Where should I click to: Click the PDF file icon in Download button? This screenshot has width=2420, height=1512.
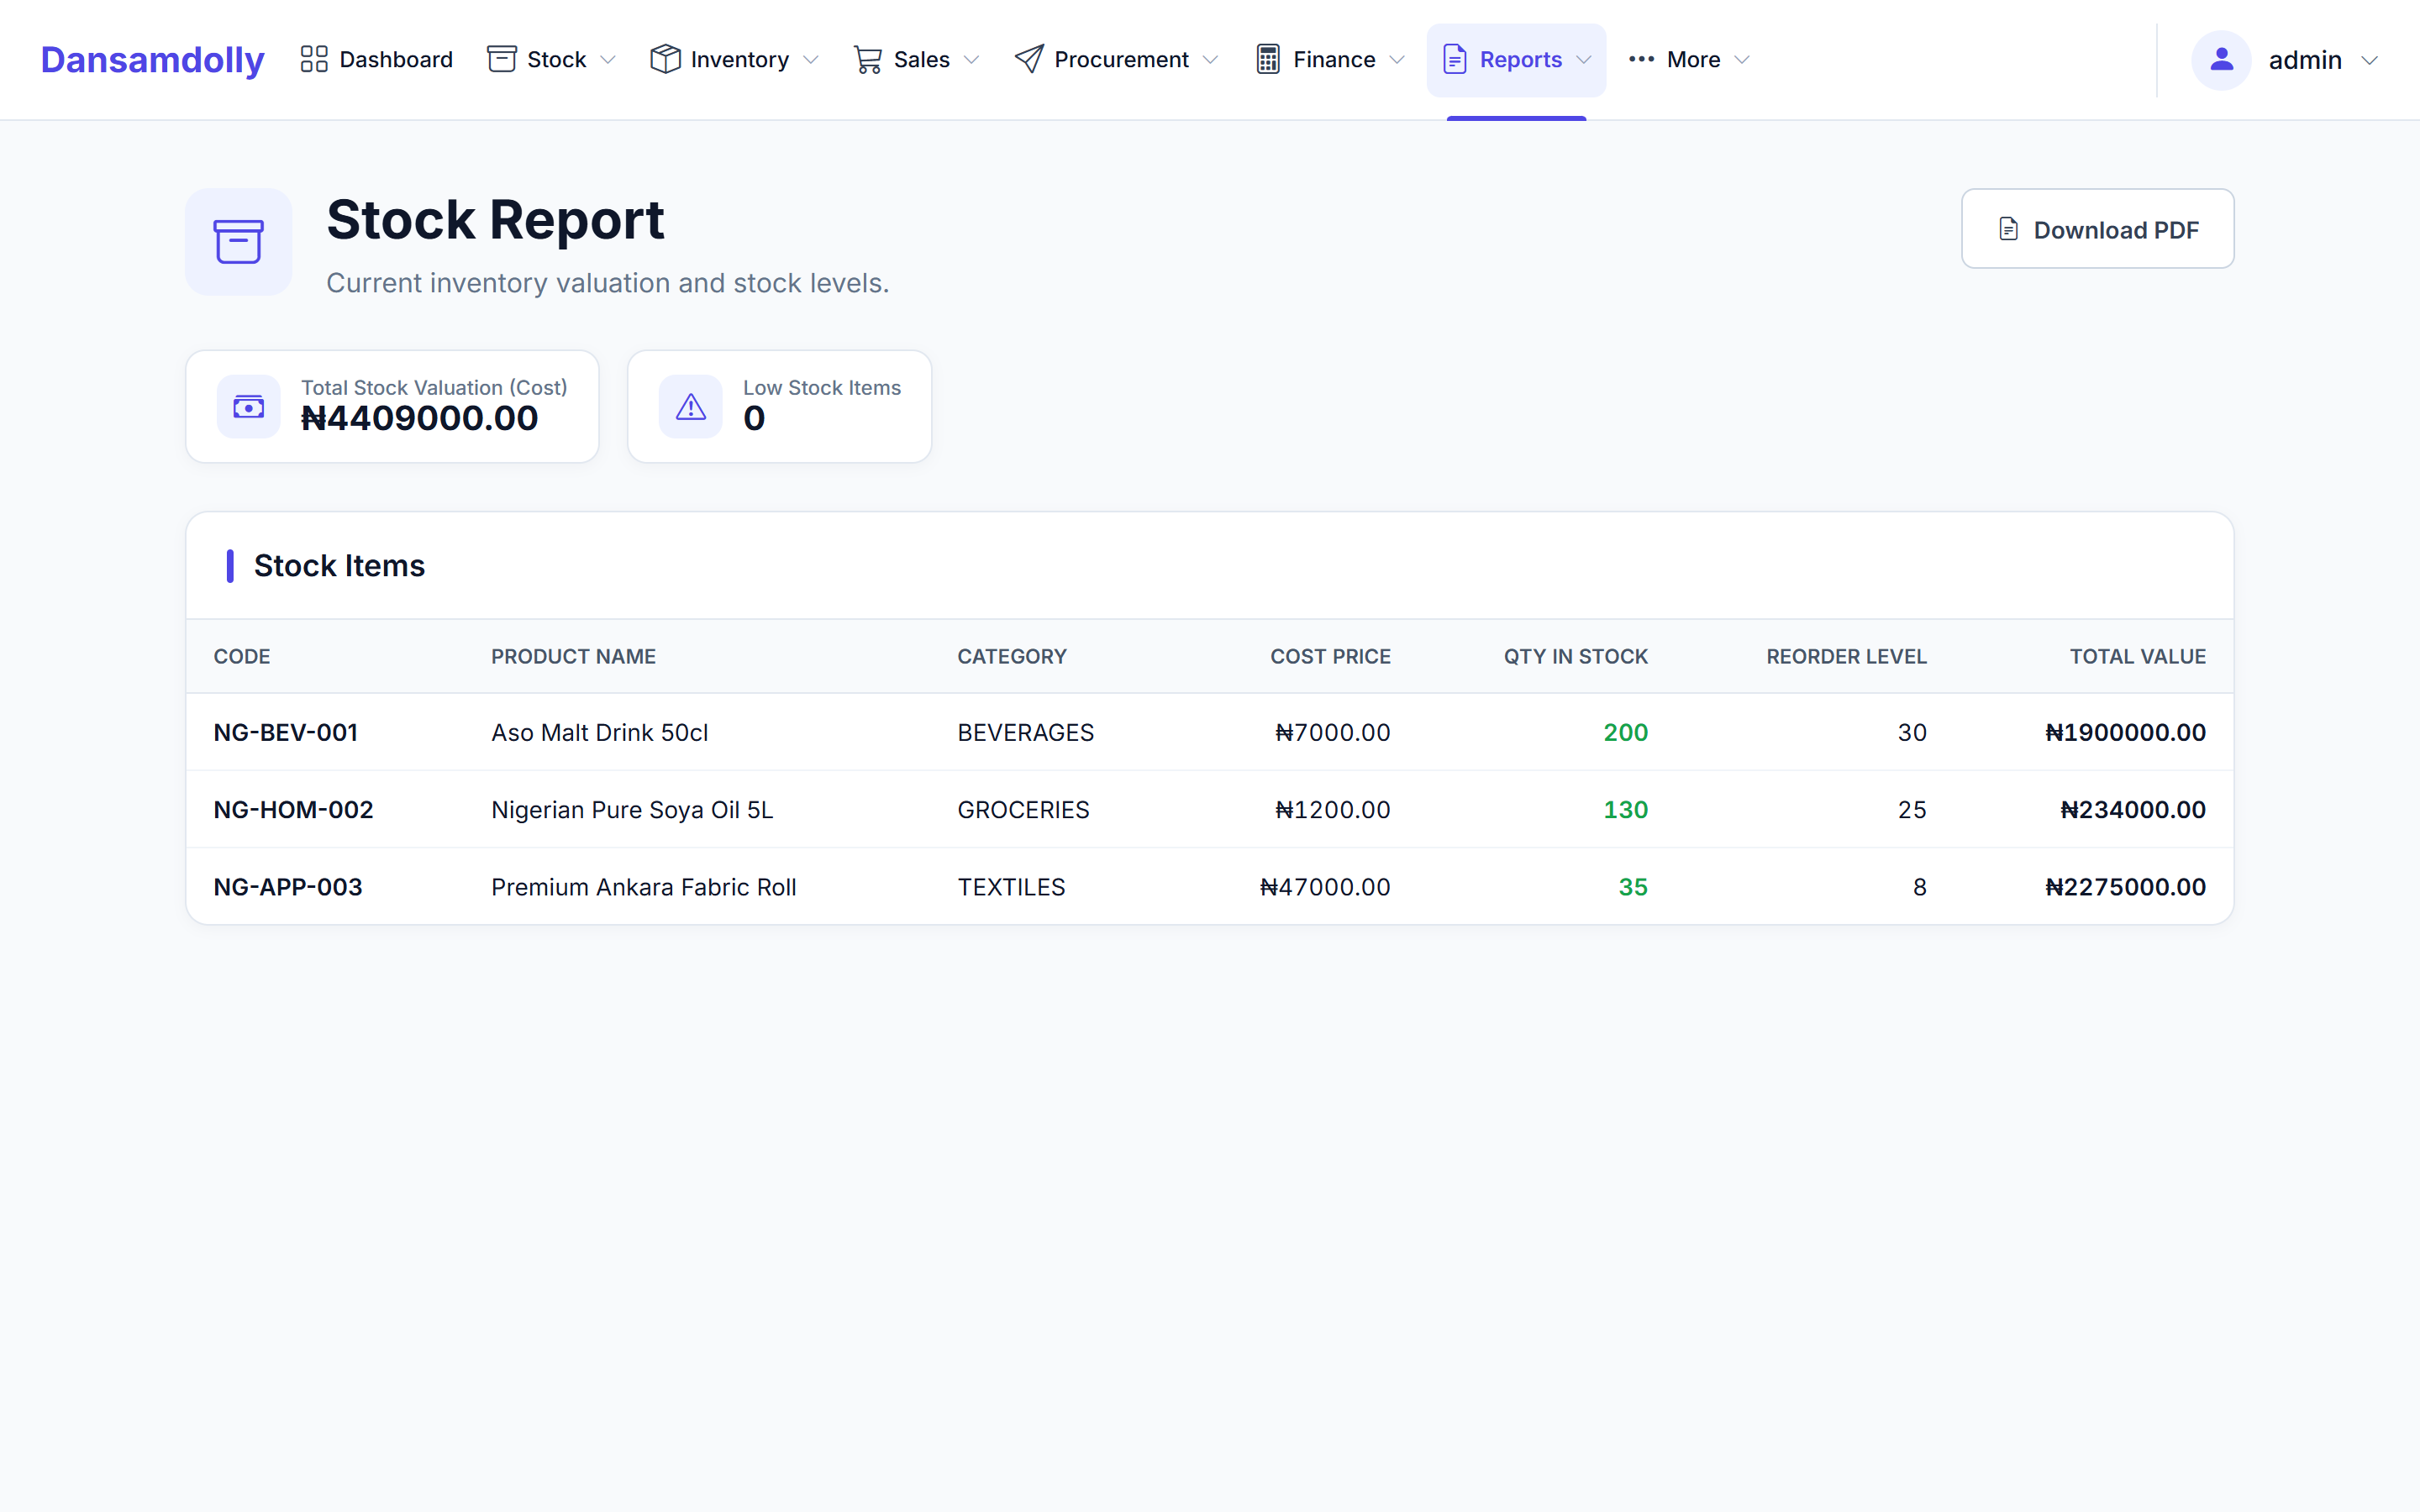[x=2008, y=229]
